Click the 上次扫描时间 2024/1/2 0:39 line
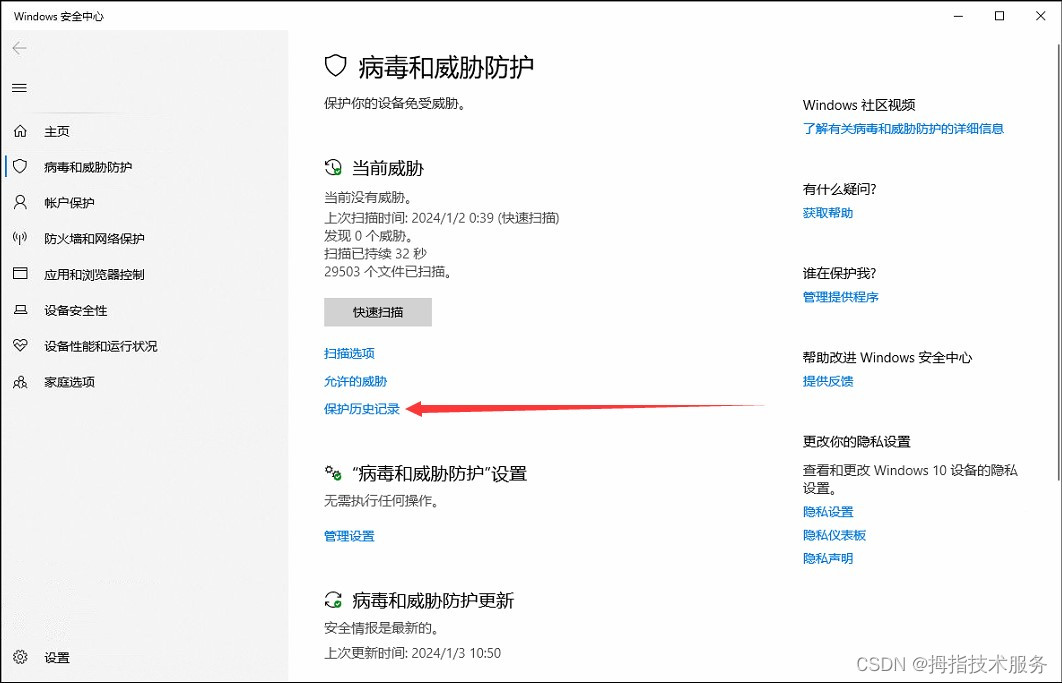This screenshot has width=1062, height=683. 442,218
